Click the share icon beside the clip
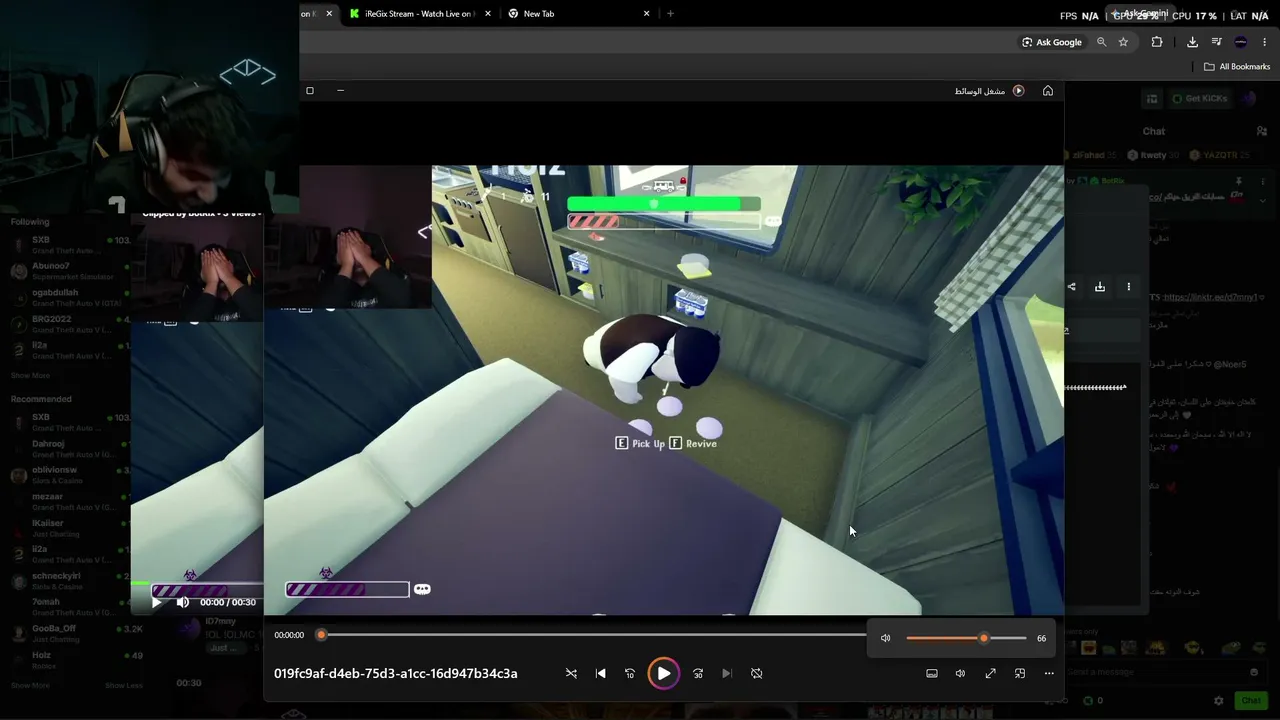 tap(1071, 287)
